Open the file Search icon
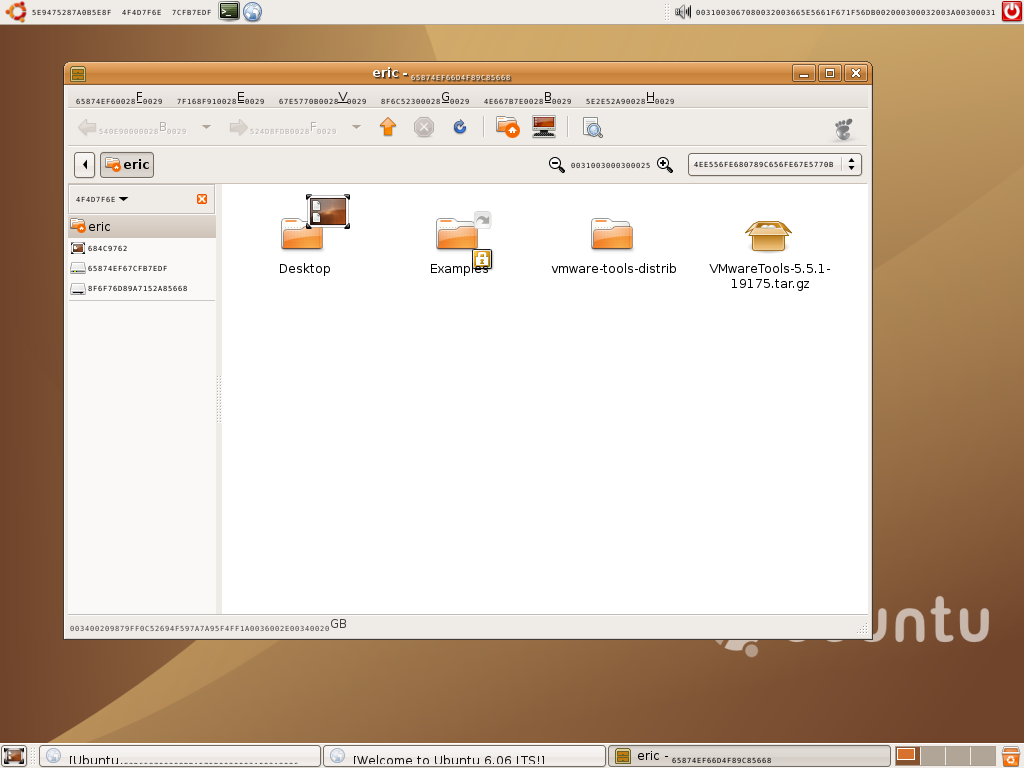This screenshot has height=768, width=1024. click(592, 127)
